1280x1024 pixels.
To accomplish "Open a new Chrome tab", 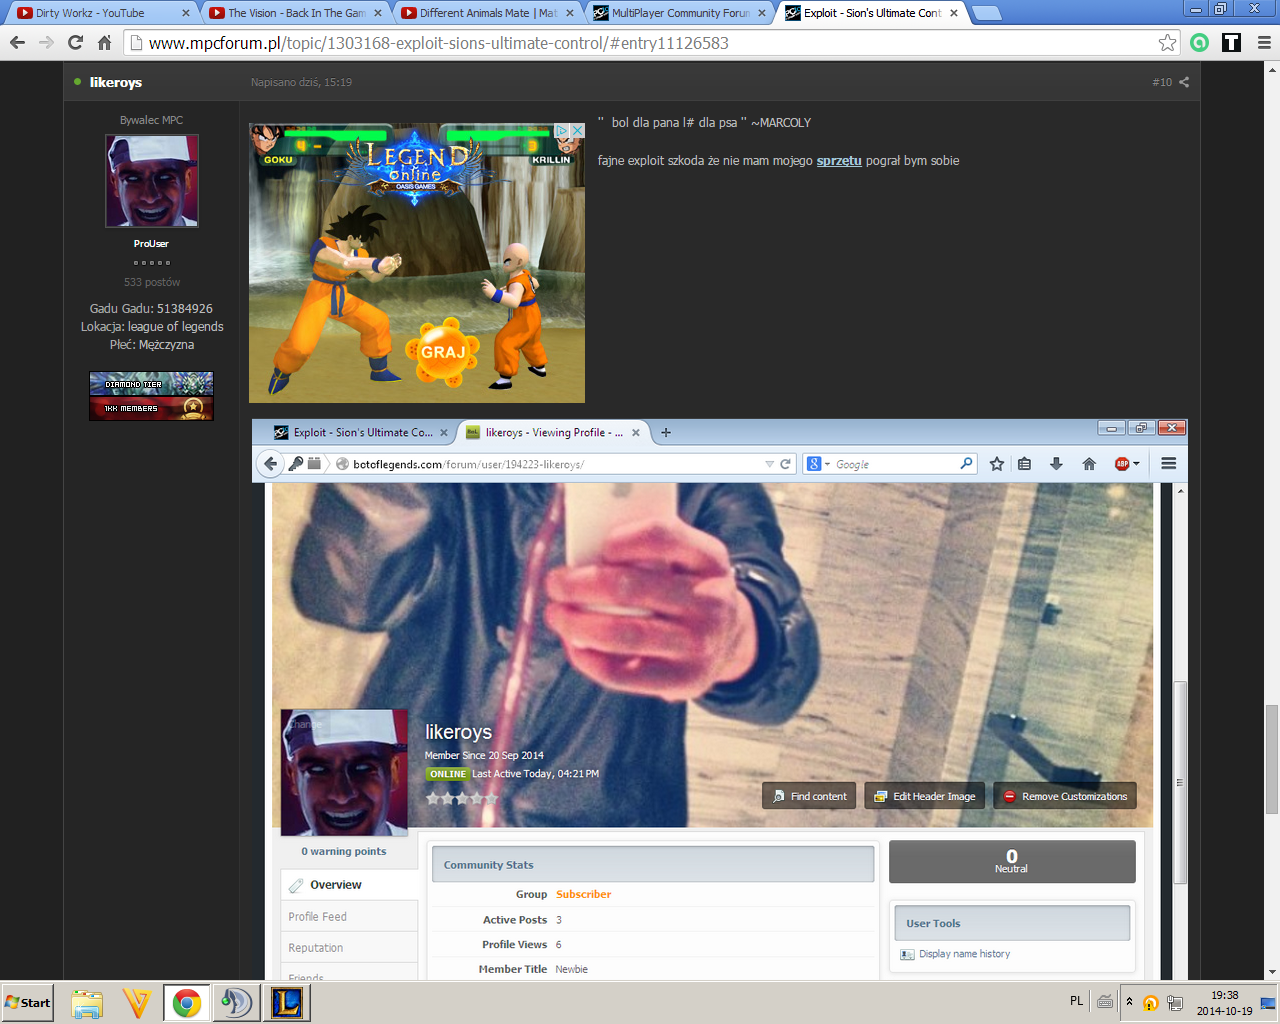I will pos(986,13).
